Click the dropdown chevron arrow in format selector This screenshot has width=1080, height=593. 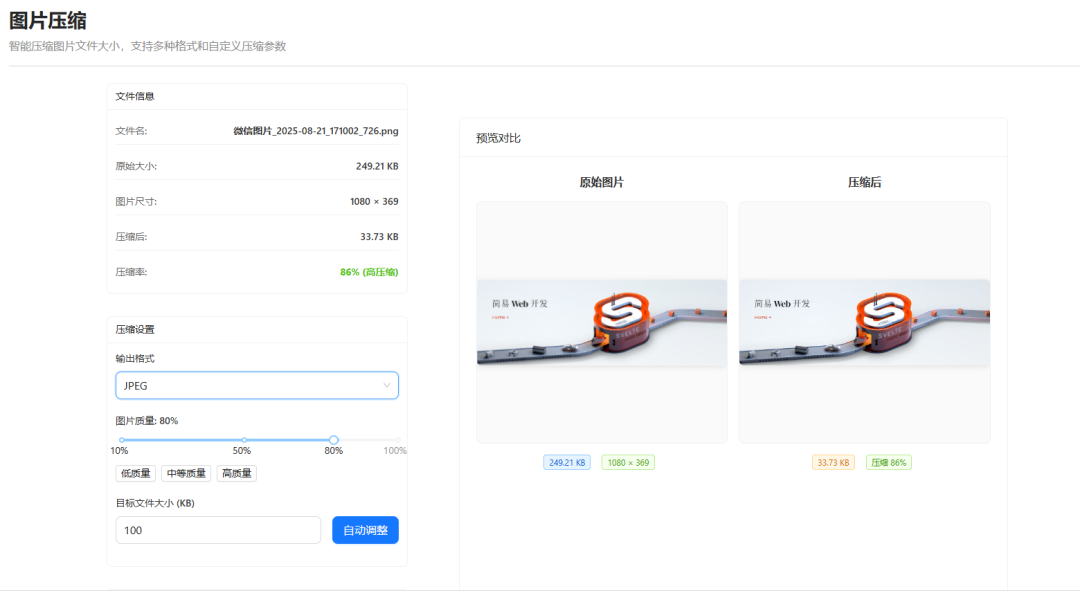386,386
